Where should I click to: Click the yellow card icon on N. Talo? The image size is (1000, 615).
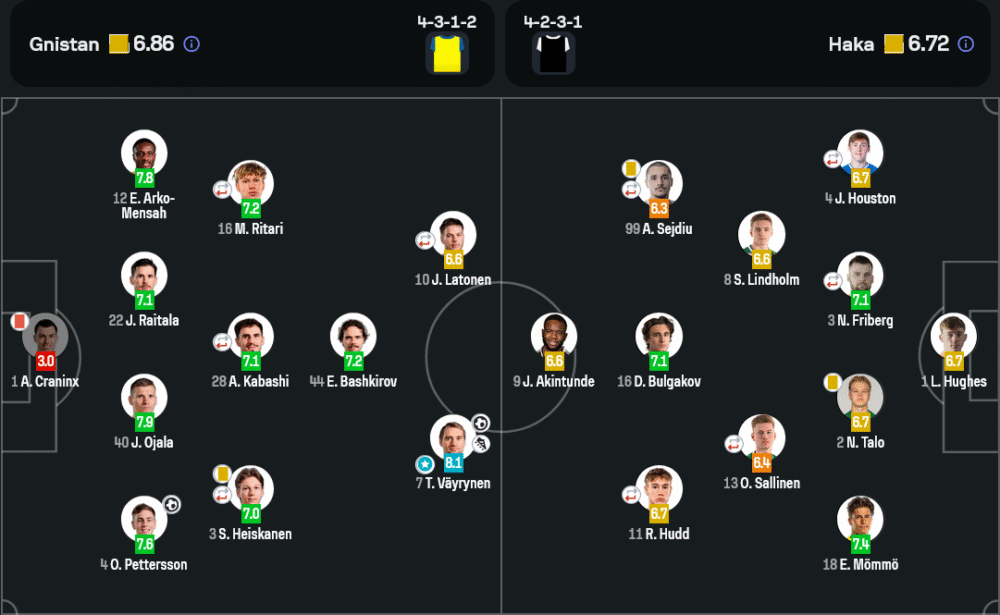tap(832, 382)
